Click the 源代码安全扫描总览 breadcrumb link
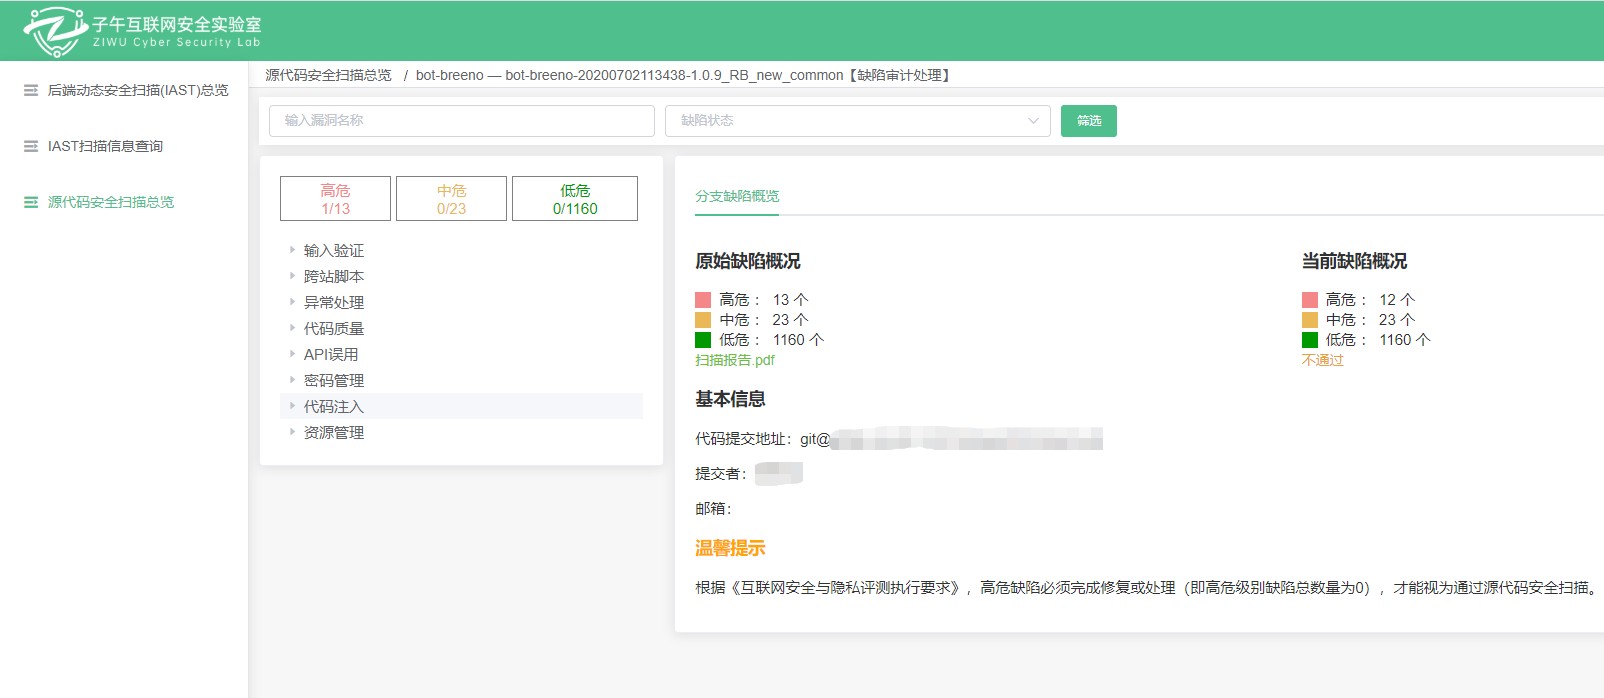The width and height of the screenshot is (1604, 698). (x=328, y=75)
